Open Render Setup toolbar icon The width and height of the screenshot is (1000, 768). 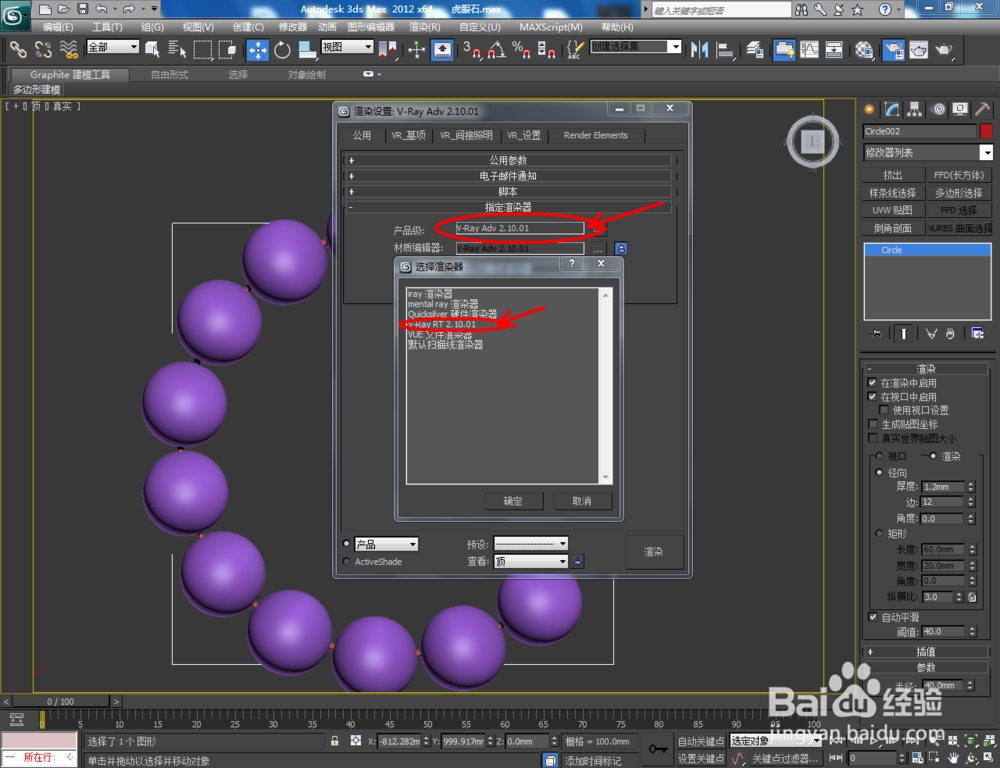click(893, 49)
